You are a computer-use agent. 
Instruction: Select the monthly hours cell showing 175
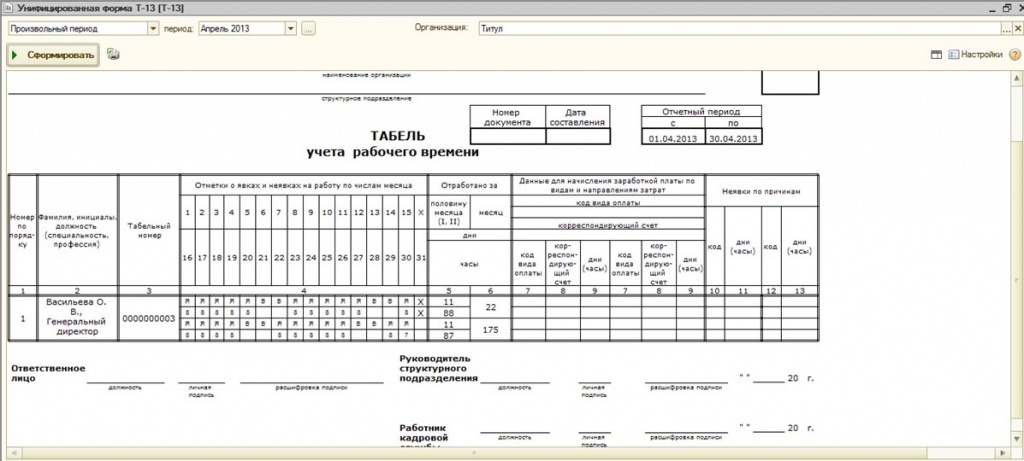[x=490, y=330]
